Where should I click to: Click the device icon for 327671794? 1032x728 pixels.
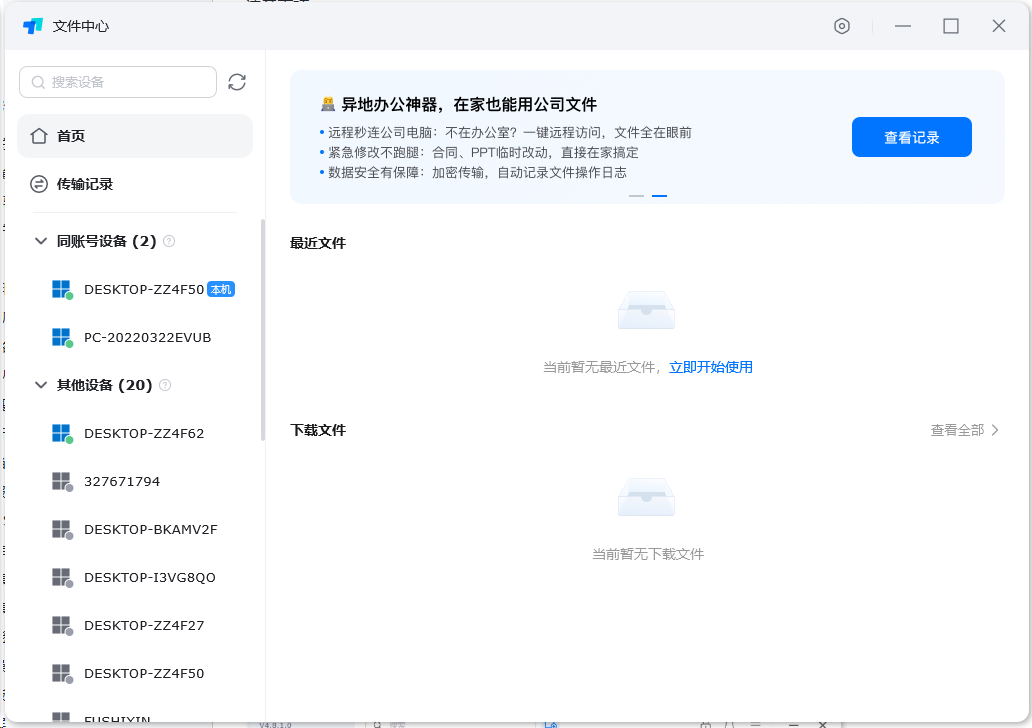point(62,482)
